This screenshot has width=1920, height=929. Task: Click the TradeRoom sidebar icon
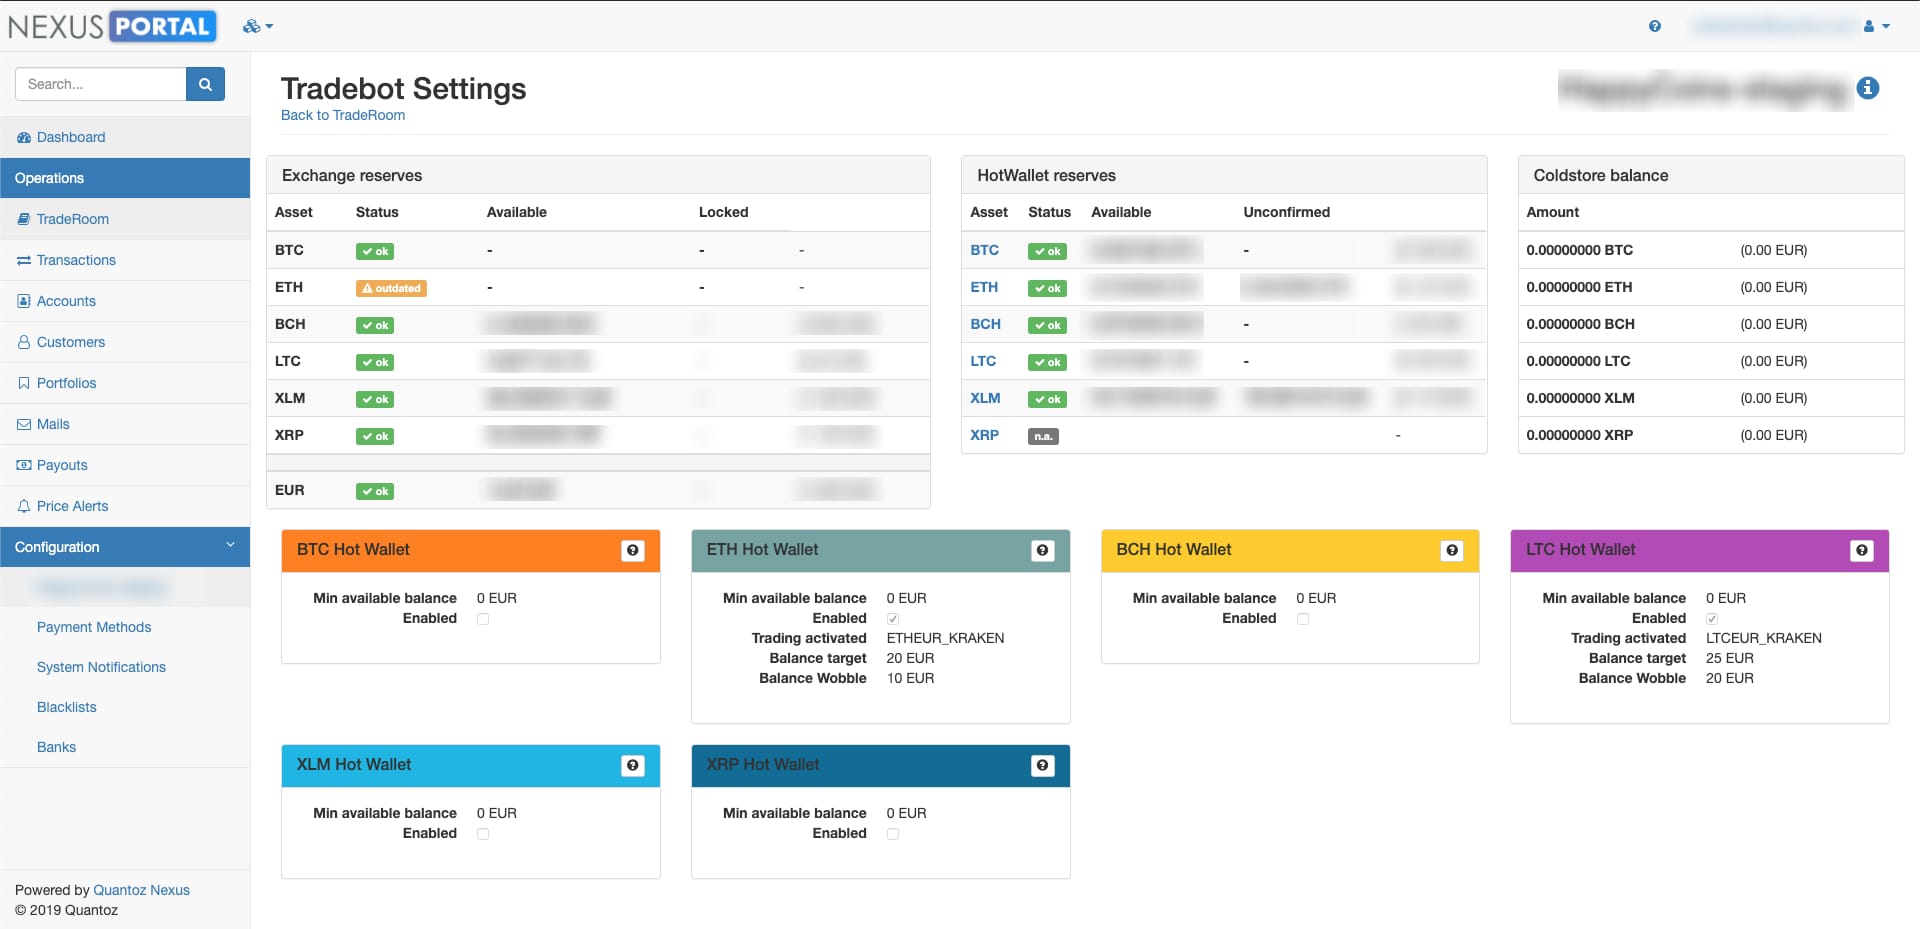point(22,218)
